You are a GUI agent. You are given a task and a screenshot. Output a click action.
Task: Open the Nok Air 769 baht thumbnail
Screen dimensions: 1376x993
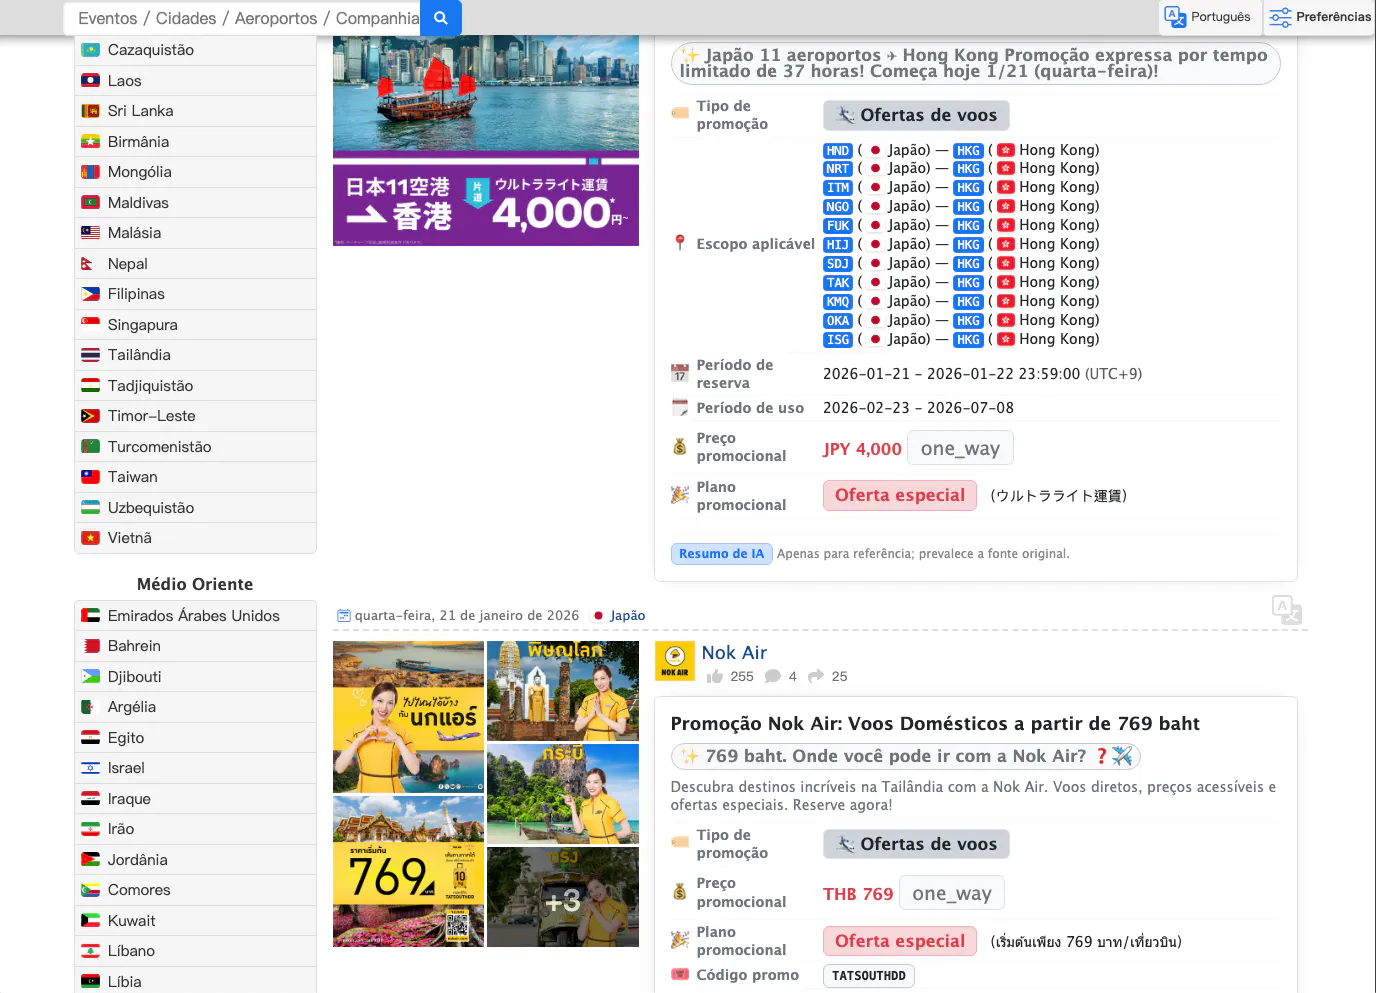(x=408, y=872)
